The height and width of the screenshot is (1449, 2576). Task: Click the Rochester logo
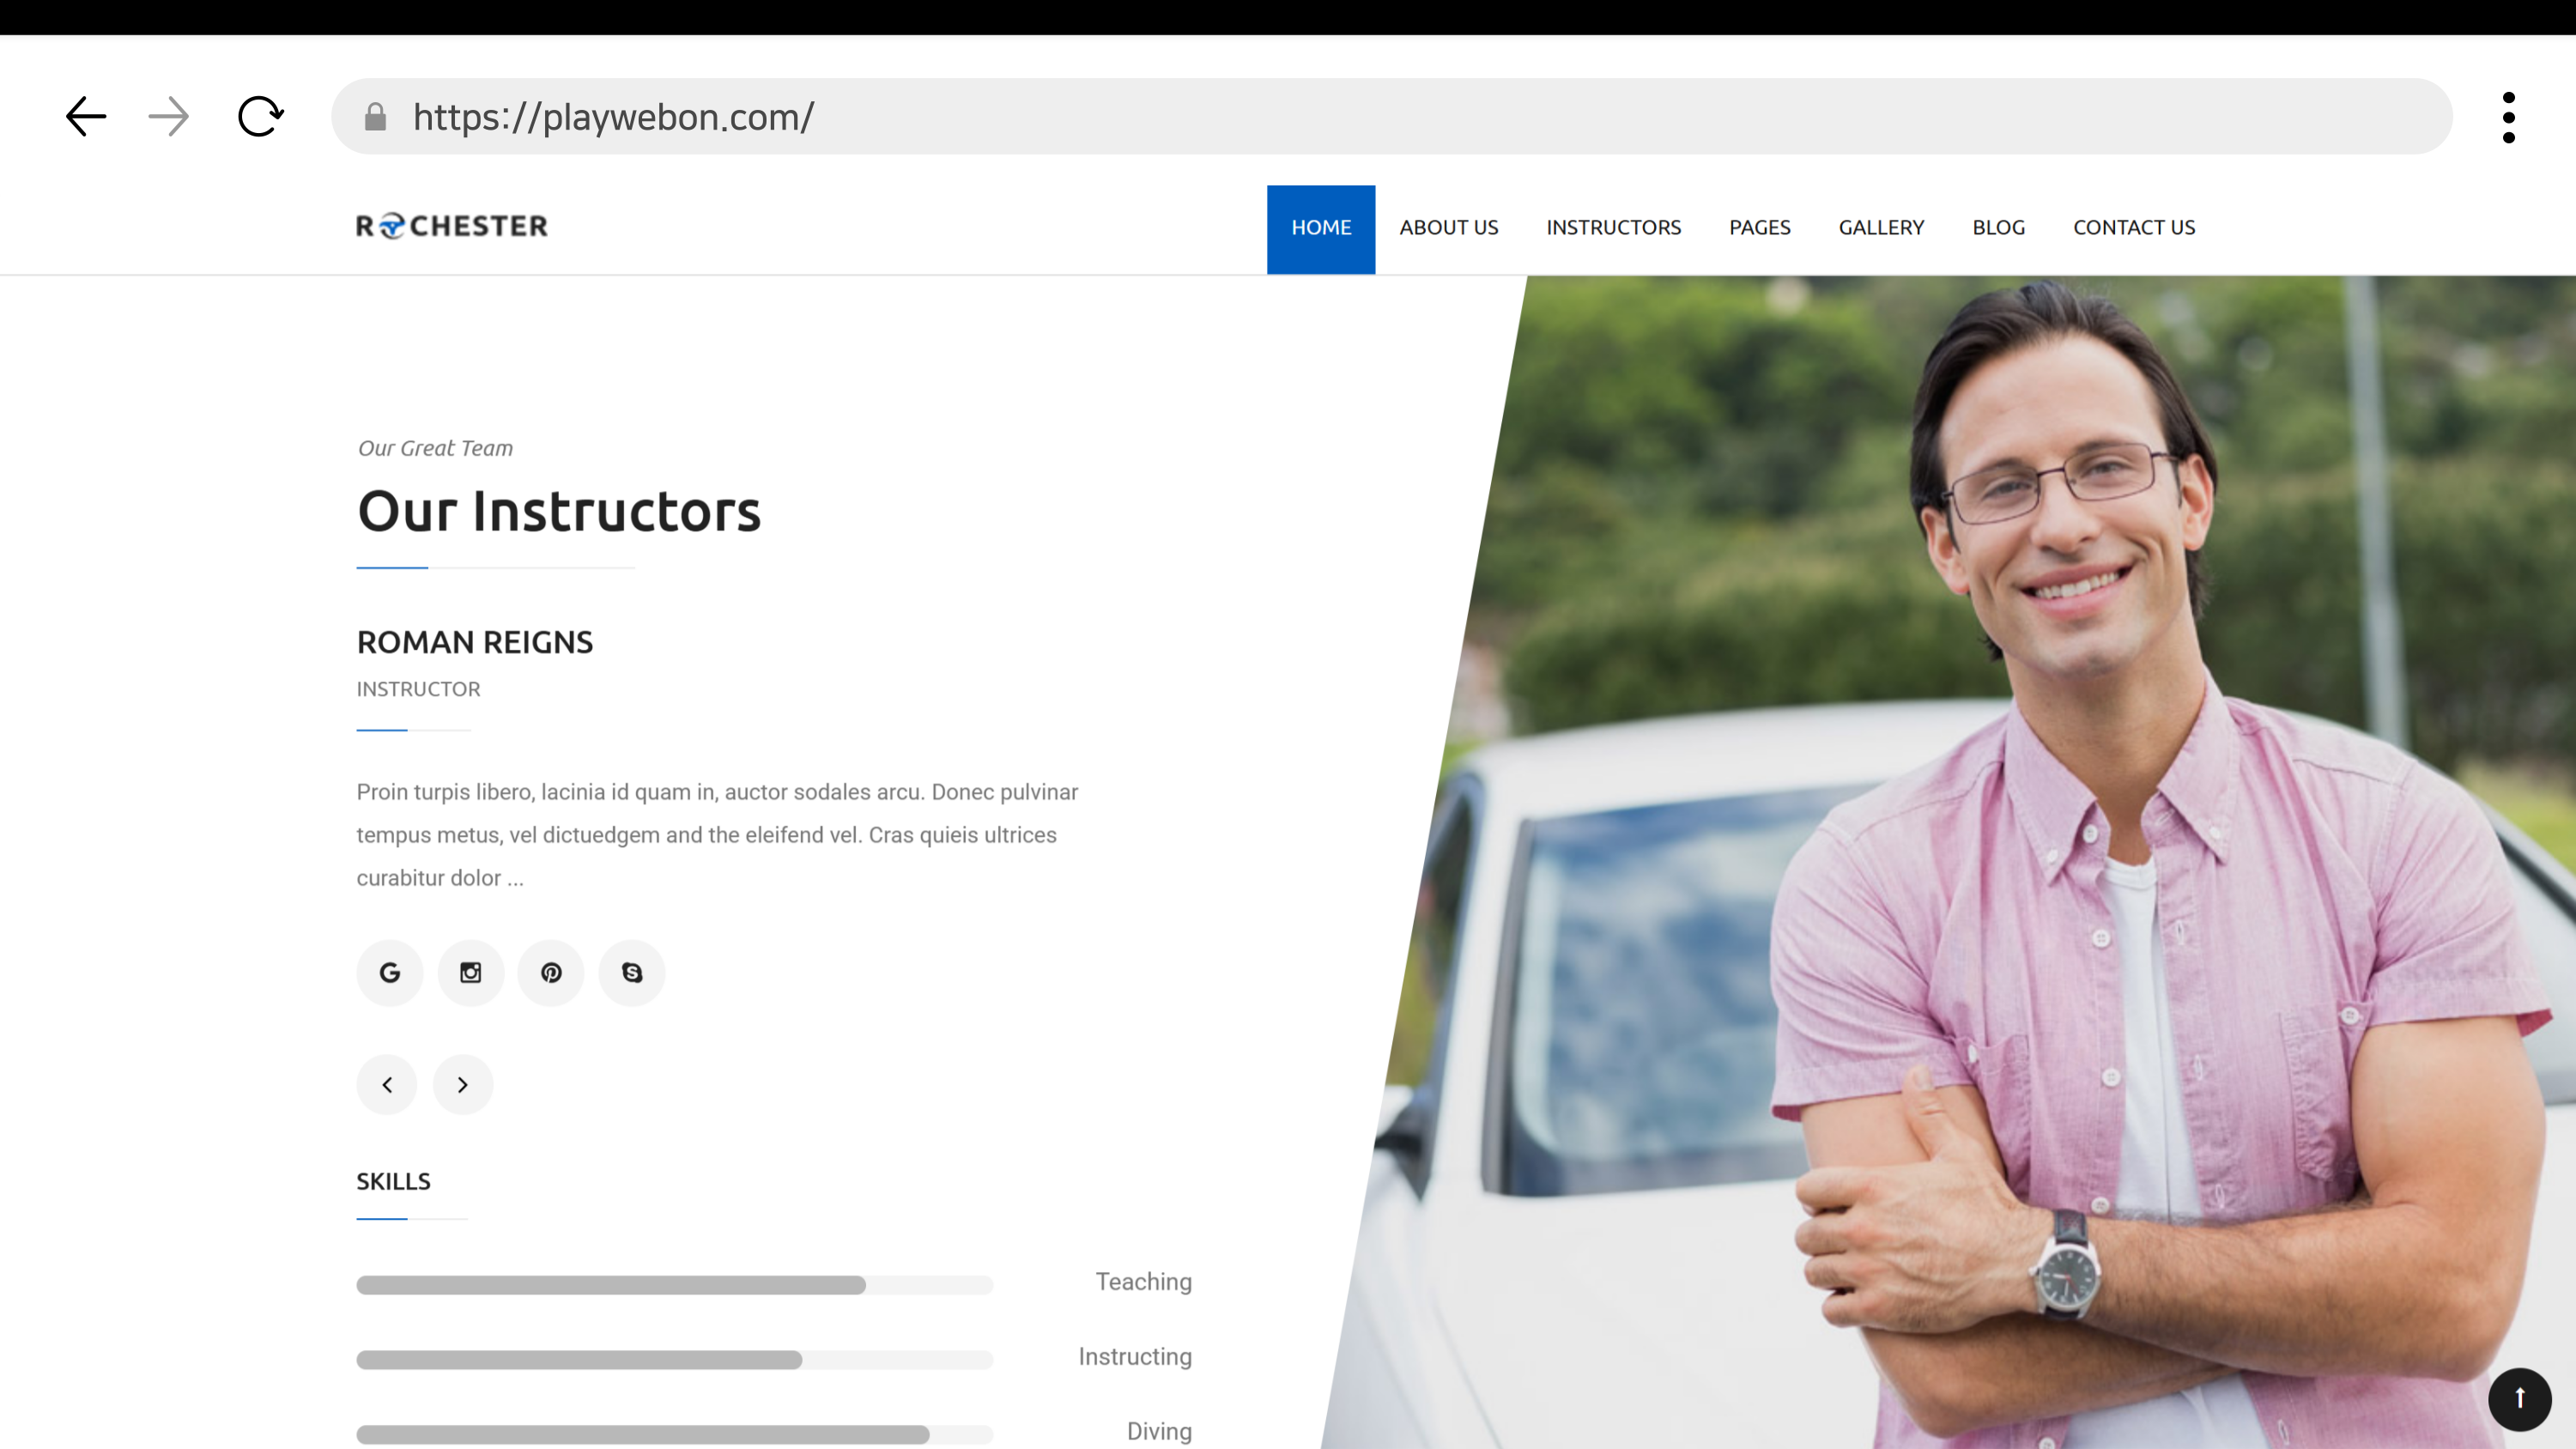[x=452, y=226]
